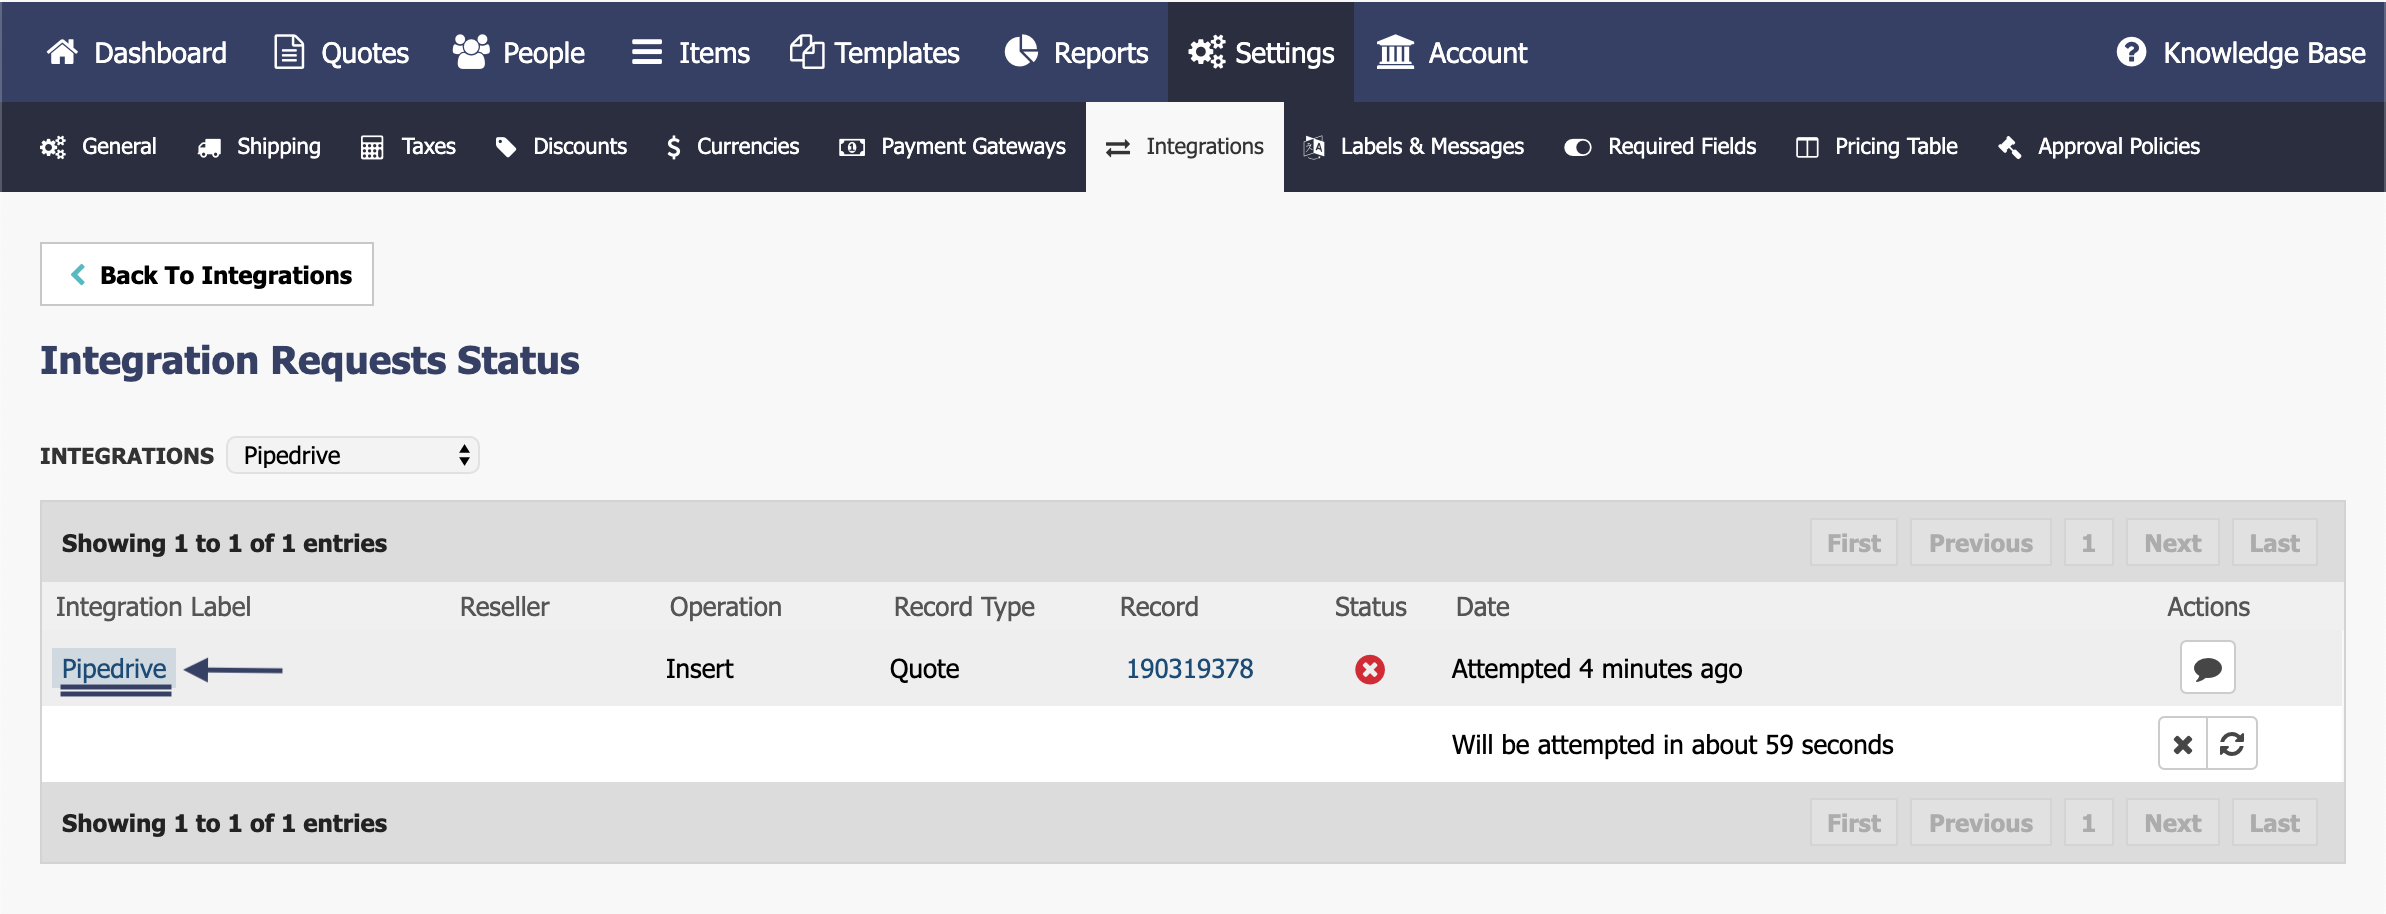
Task: Click the Record Type column header
Action: coord(964,607)
